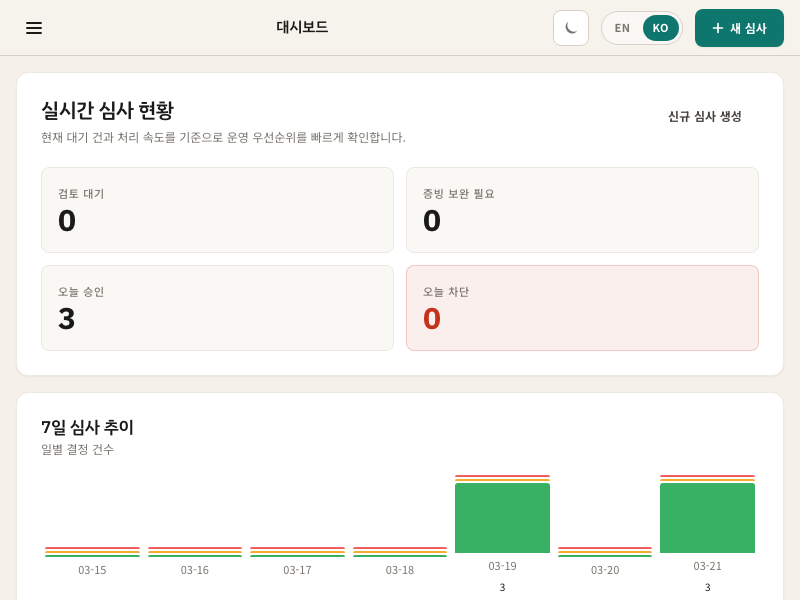This screenshot has height=600, width=800.
Task: Switch interface language to EN
Action: [621, 28]
